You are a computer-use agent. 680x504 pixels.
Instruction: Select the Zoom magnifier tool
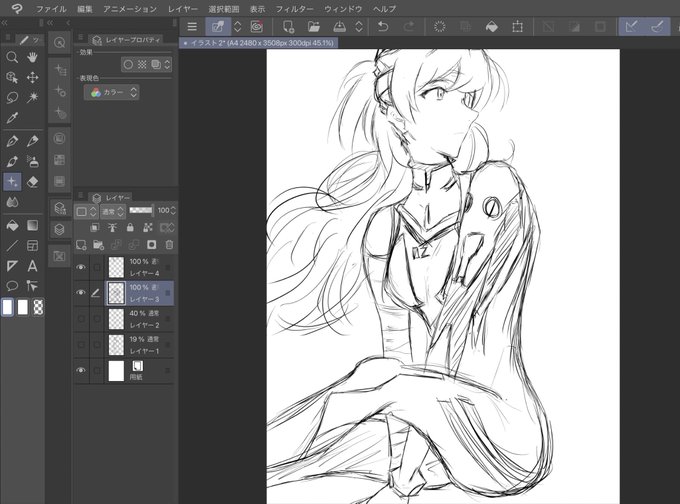pos(12,57)
